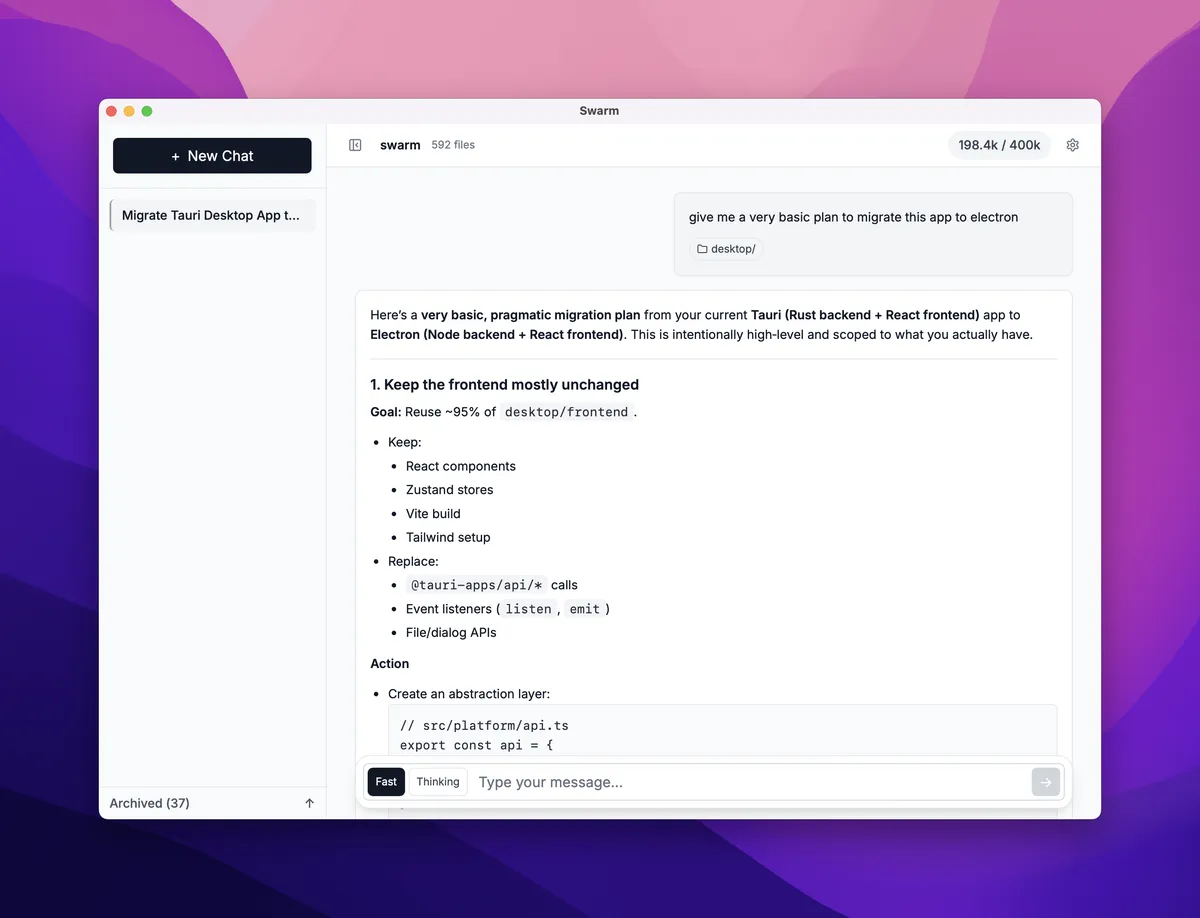This screenshot has height=918, width=1200.
Task: Minimize the window using the yellow button
Action: click(x=129, y=111)
